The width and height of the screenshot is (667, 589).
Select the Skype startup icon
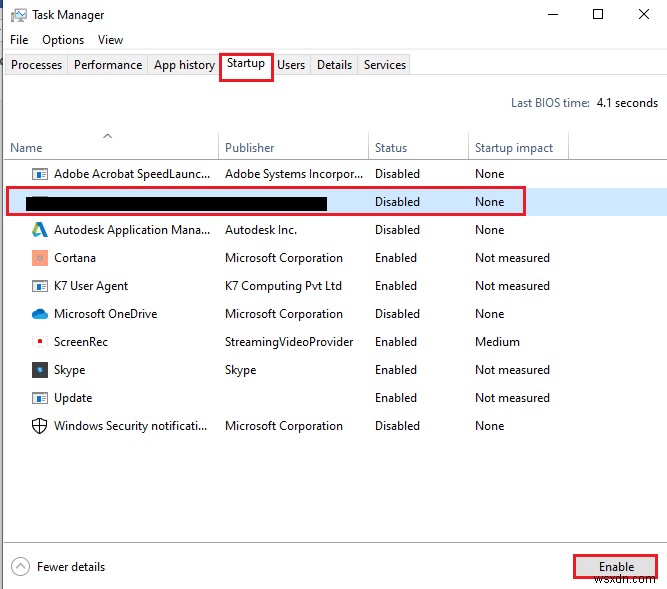click(40, 370)
